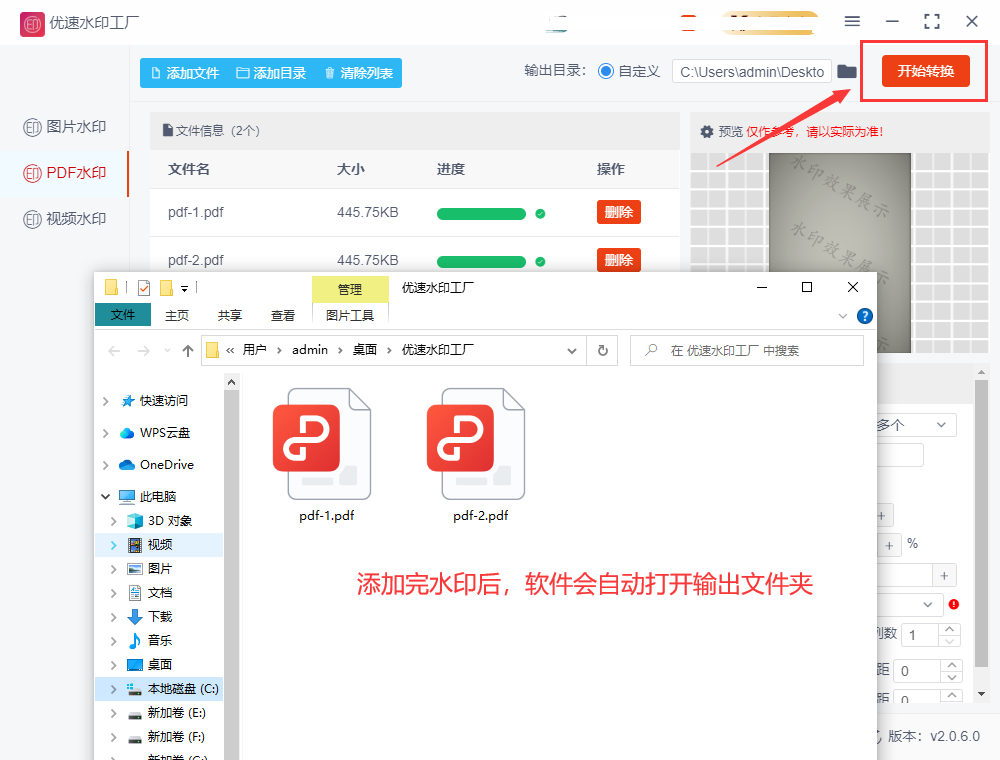Switch to the PDF水印 sidebar tab
This screenshot has height=760, width=1000.
[x=64, y=173]
